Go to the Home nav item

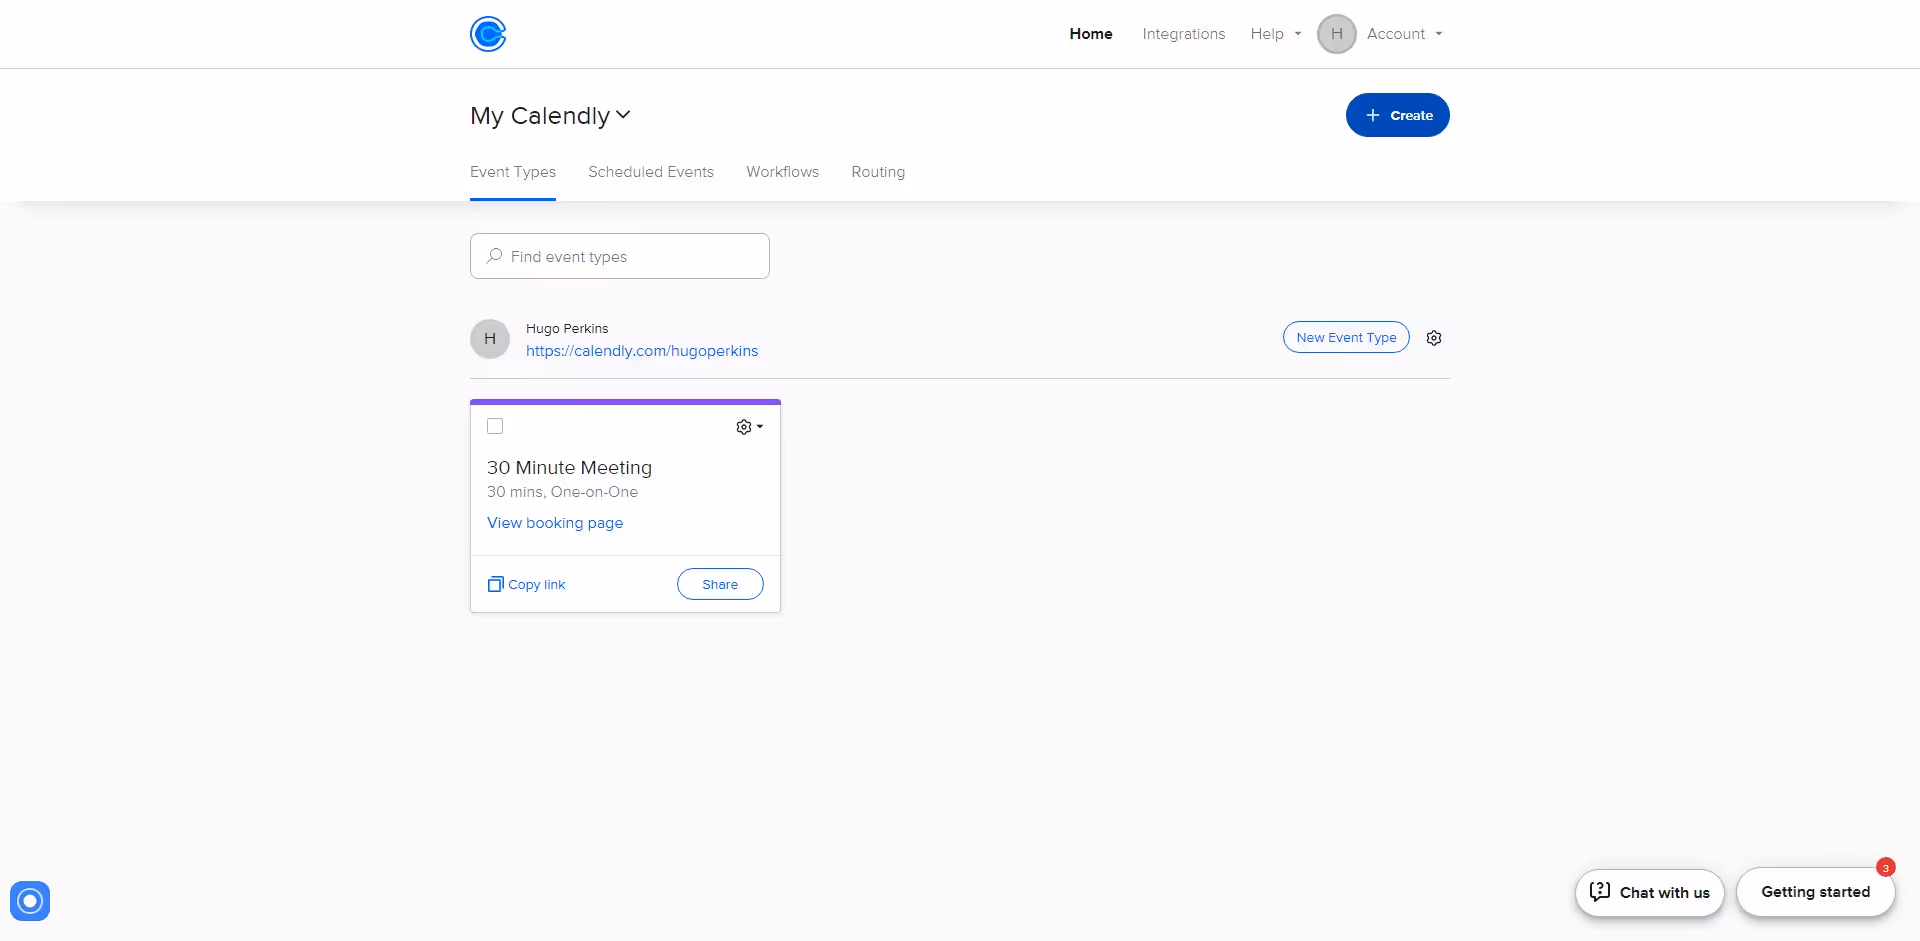[x=1091, y=34]
